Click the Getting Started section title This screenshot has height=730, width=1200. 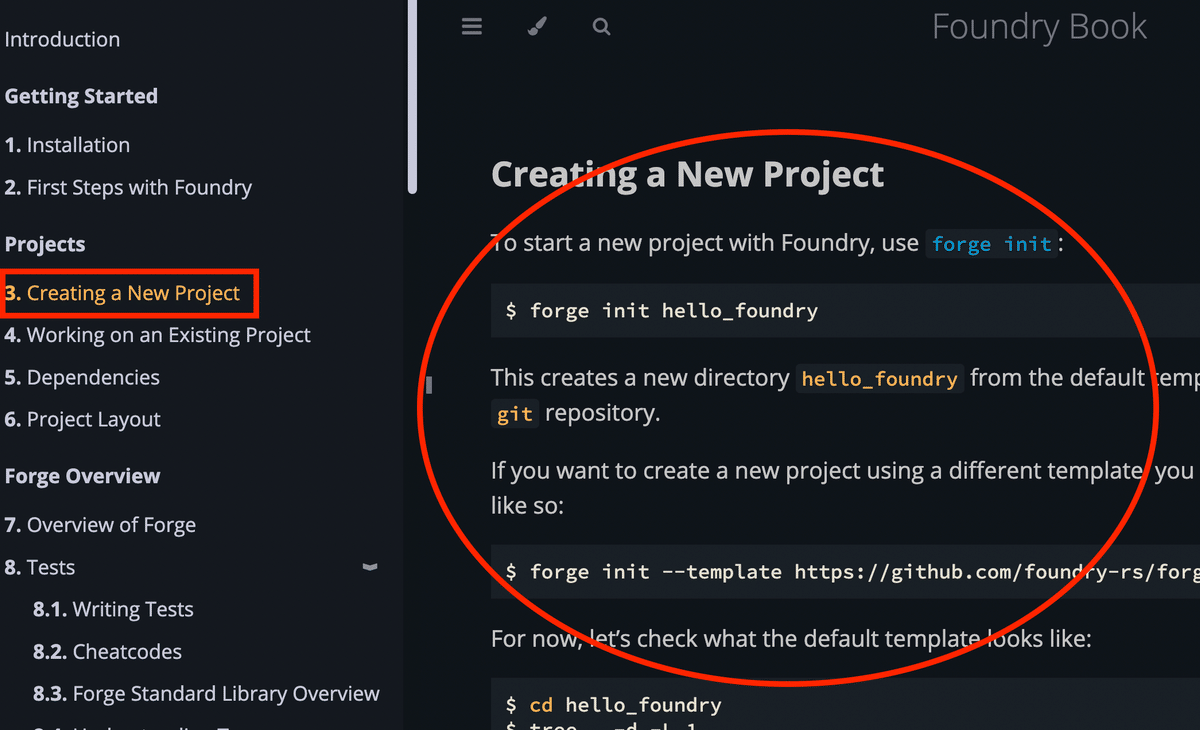point(81,97)
